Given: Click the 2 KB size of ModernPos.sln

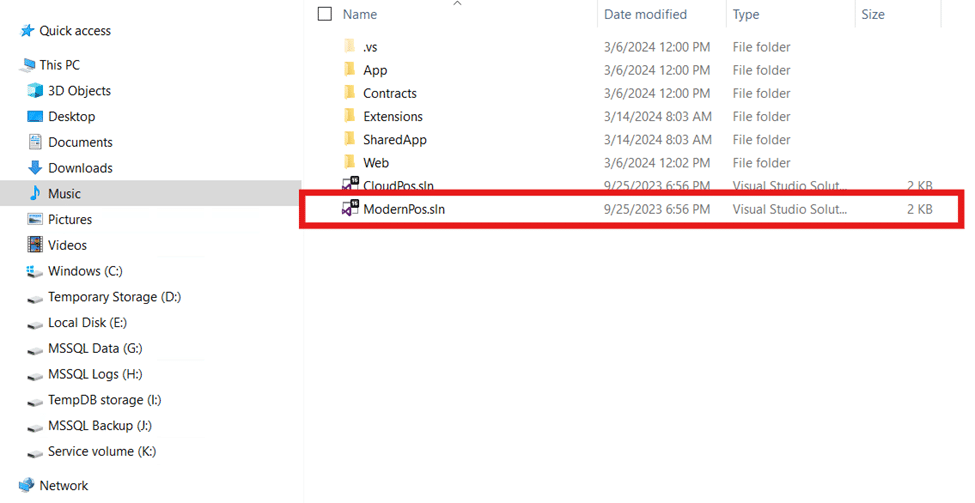Looking at the screenshot, I should click(x=920, y=209).
